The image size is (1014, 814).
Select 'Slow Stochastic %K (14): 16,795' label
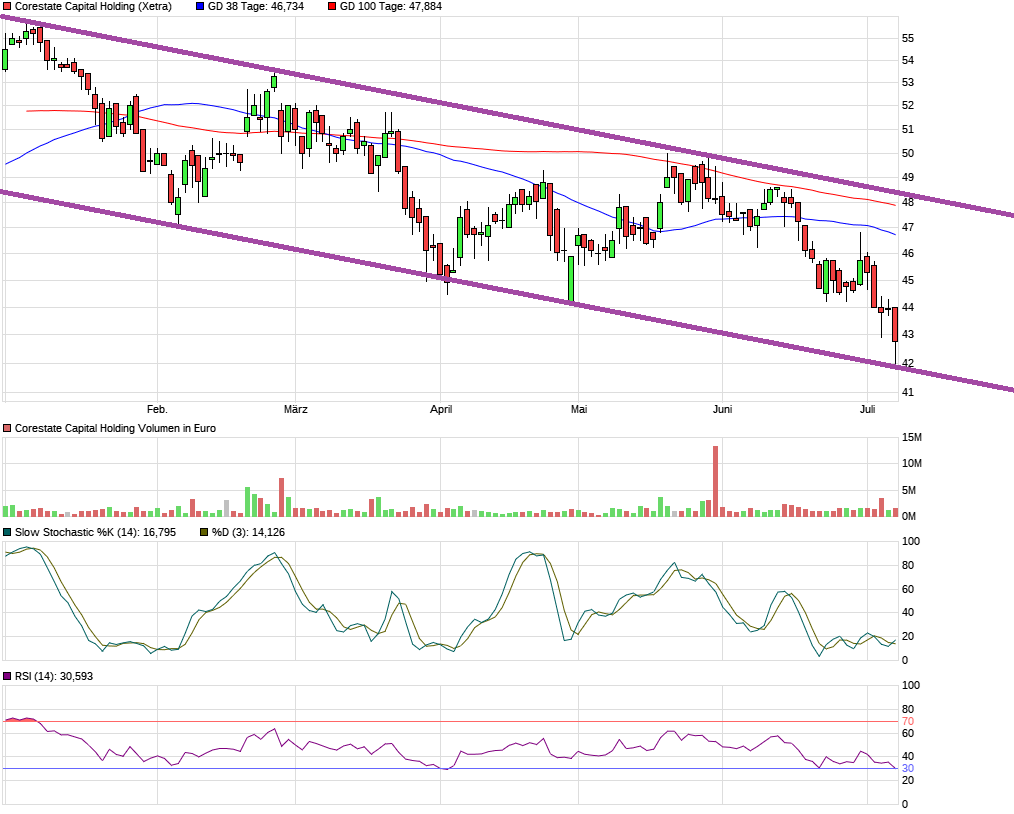[x=95, y=533]
